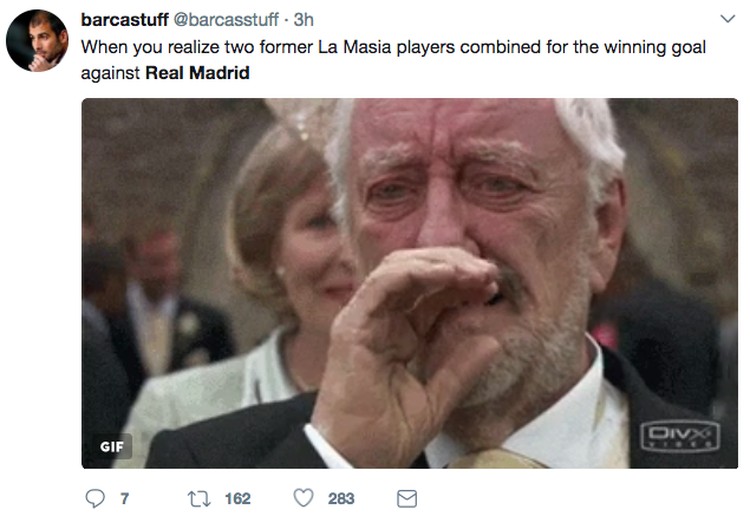Like the tweet with the heart icon

tap(303, 498)
